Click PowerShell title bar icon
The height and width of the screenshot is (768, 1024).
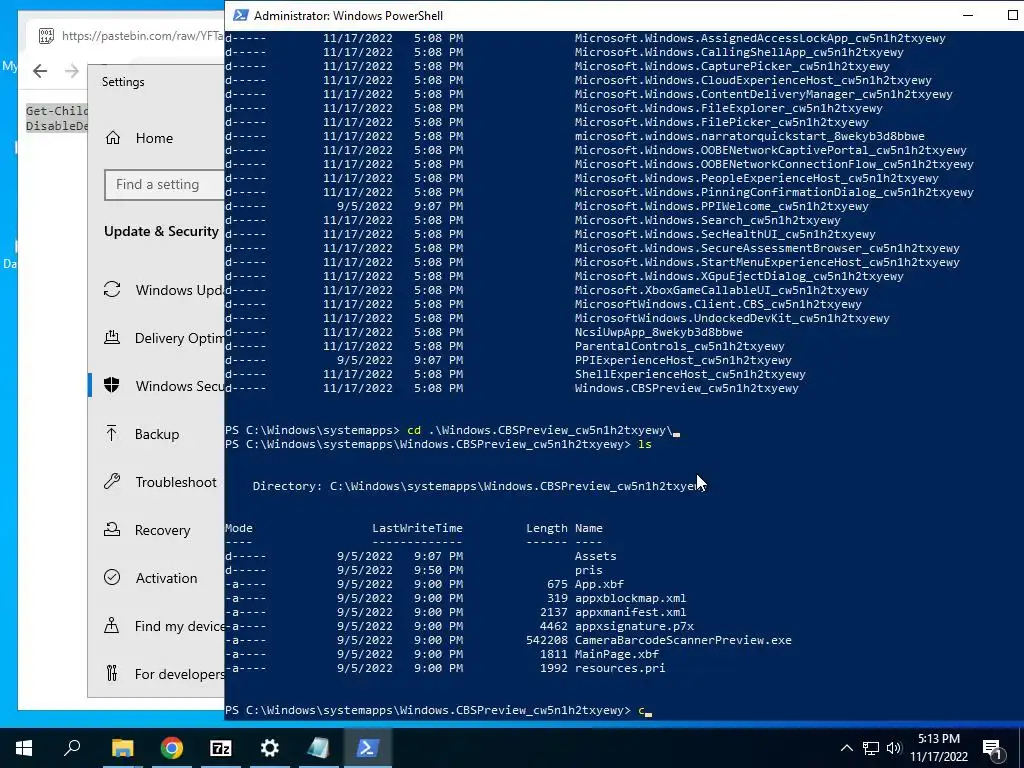240,16
